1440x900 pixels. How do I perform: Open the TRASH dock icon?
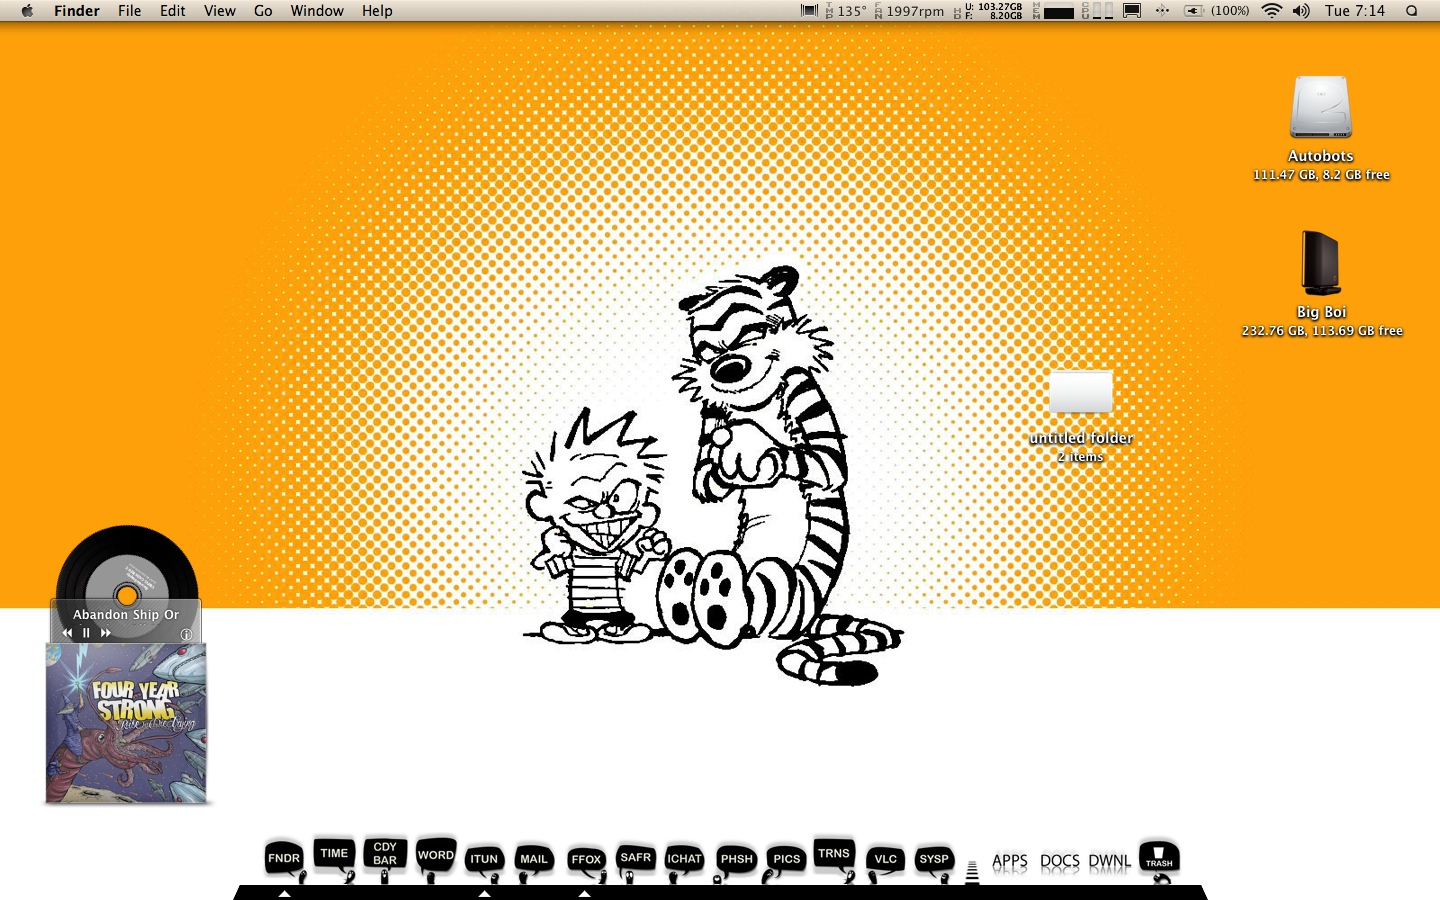[x=1159, y=858]
